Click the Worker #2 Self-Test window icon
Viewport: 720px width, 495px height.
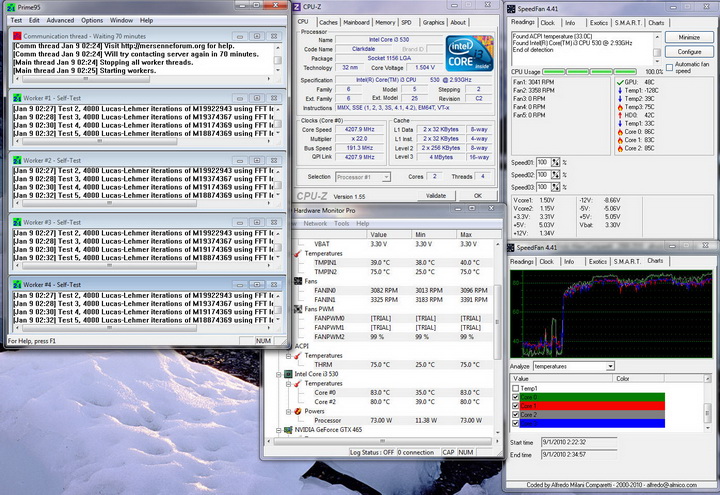tap(17, 160)
